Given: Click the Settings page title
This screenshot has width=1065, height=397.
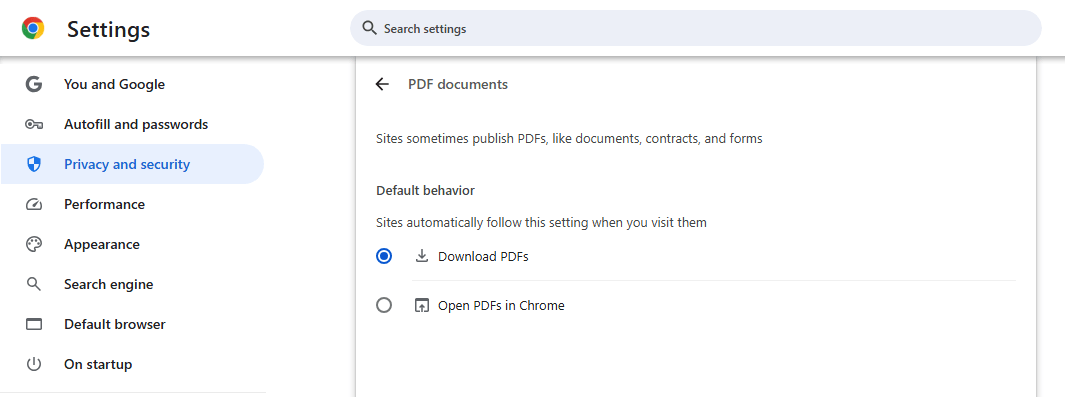Looking at the screenshot, I should (x=109, y=29).
